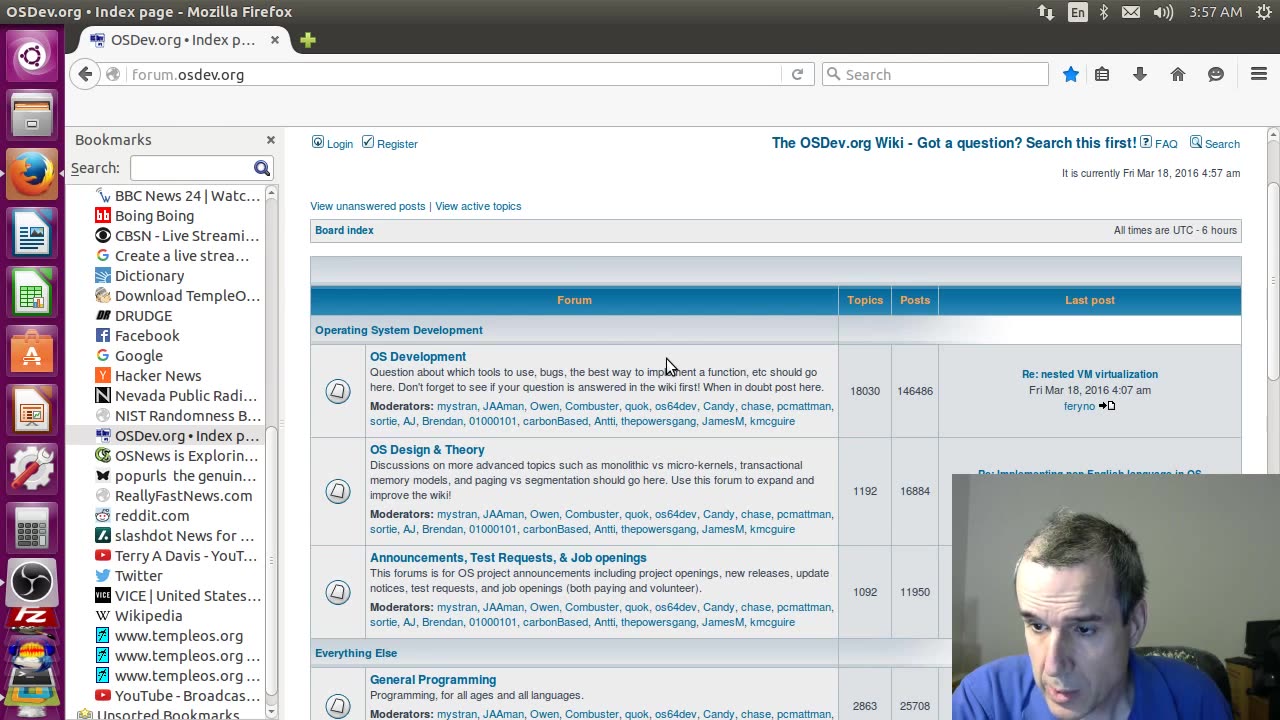This screenshot has height=720, width=1280.
Task: Open The OSDev.org Wiki header link
Action: (x=954, y=143)
